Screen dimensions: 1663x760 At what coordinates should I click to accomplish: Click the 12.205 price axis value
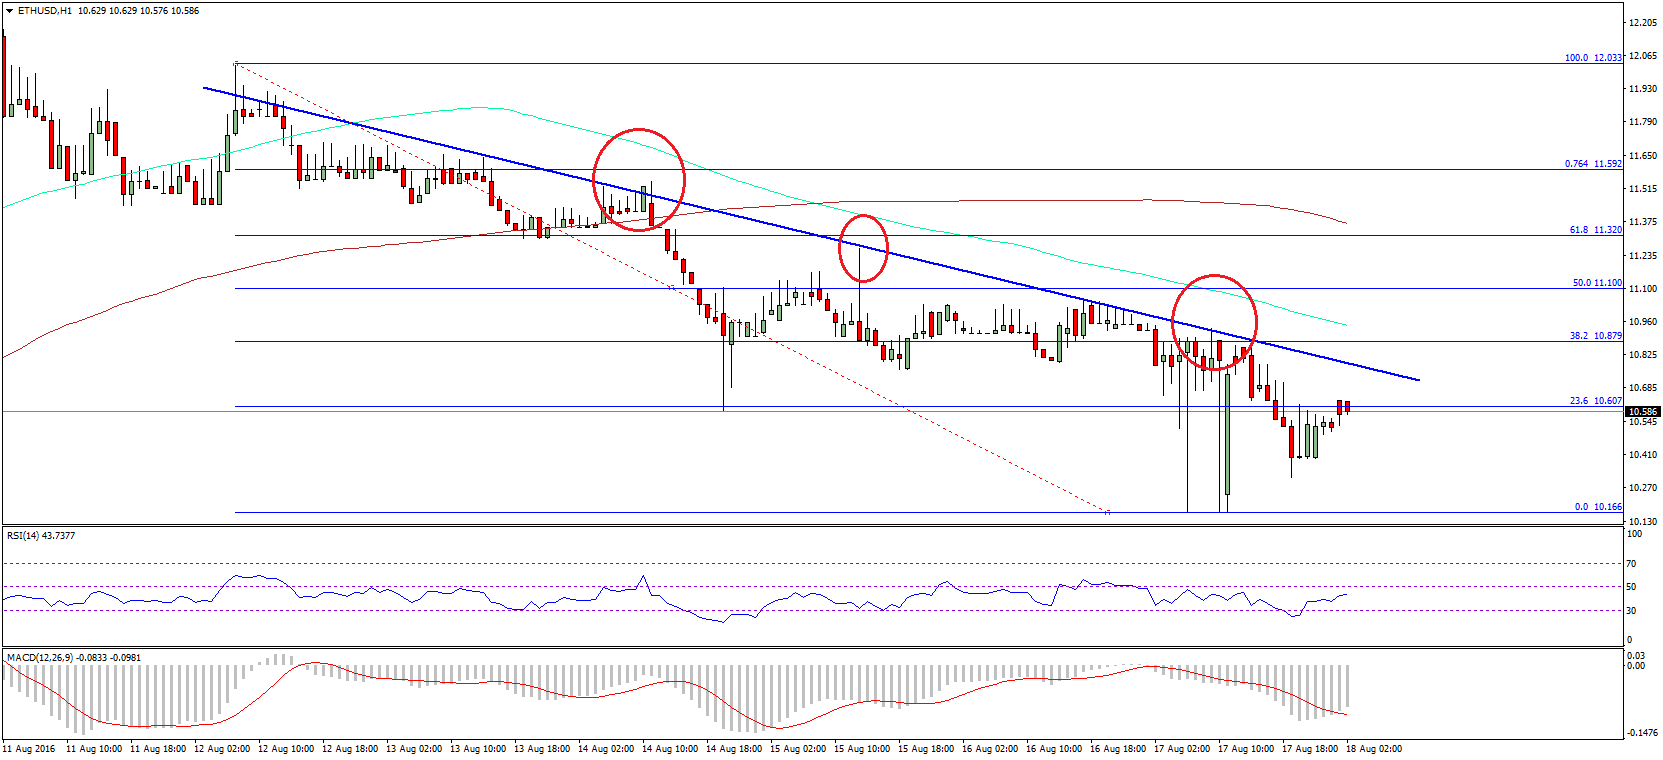(x=1643, y=22)
